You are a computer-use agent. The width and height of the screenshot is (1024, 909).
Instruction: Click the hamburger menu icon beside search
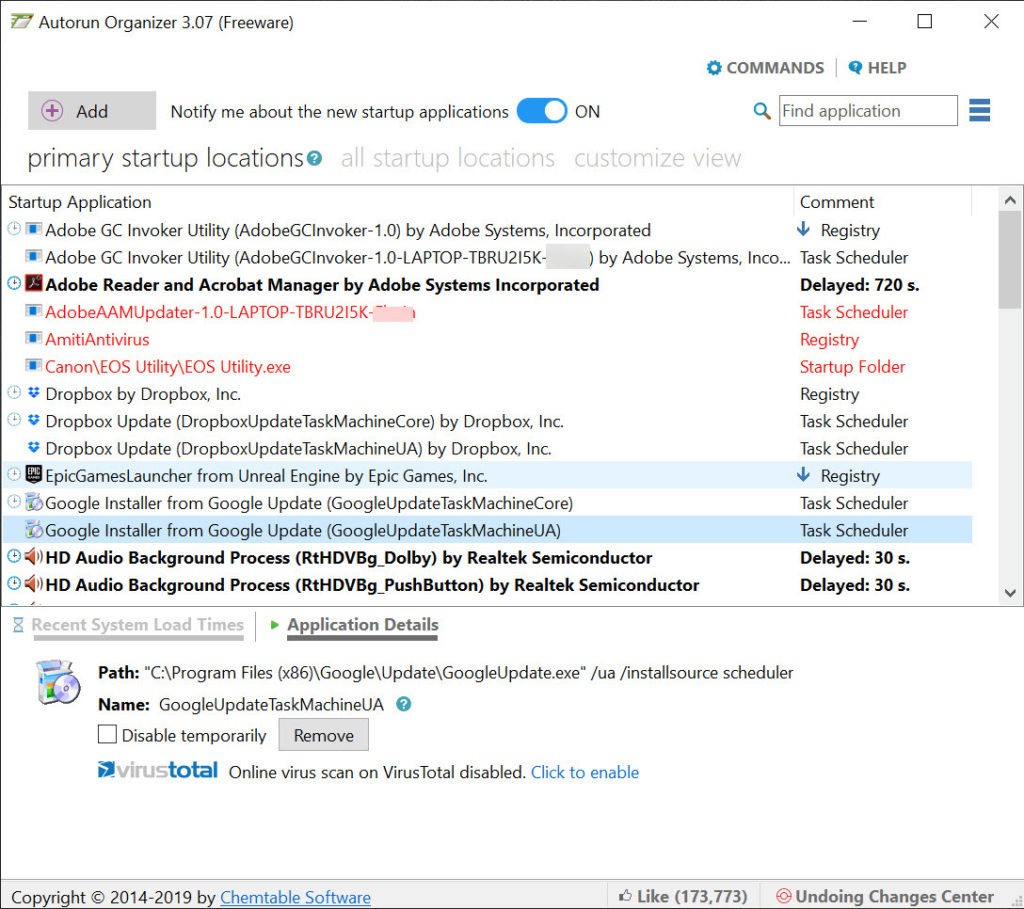[x=980, y=111]
